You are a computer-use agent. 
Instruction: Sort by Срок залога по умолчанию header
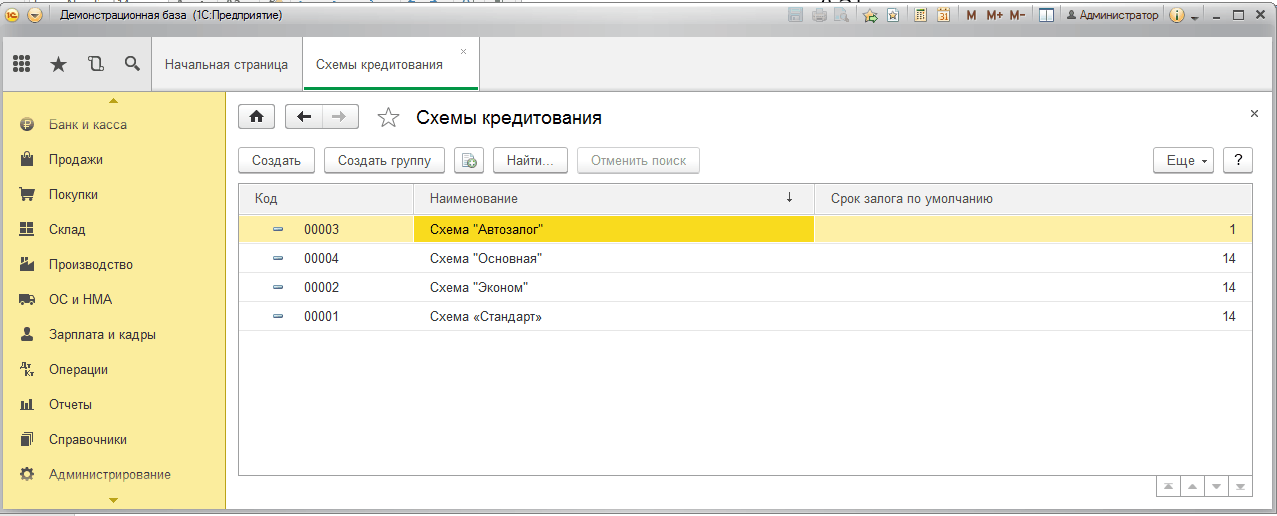1033,199
